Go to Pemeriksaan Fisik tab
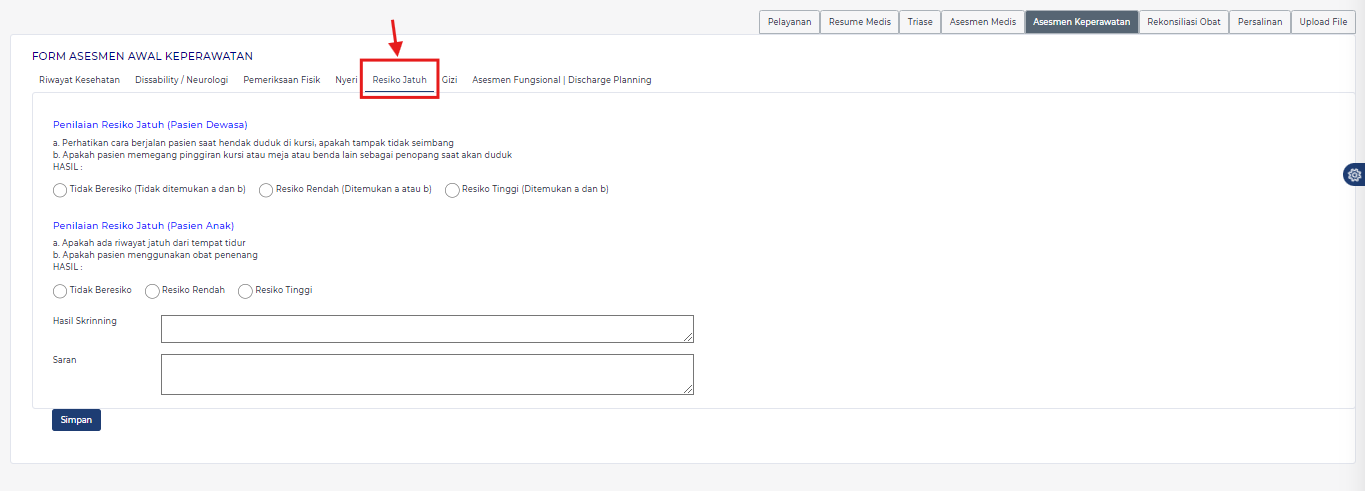The image size is (1365, 491). (x=281, y=80)
